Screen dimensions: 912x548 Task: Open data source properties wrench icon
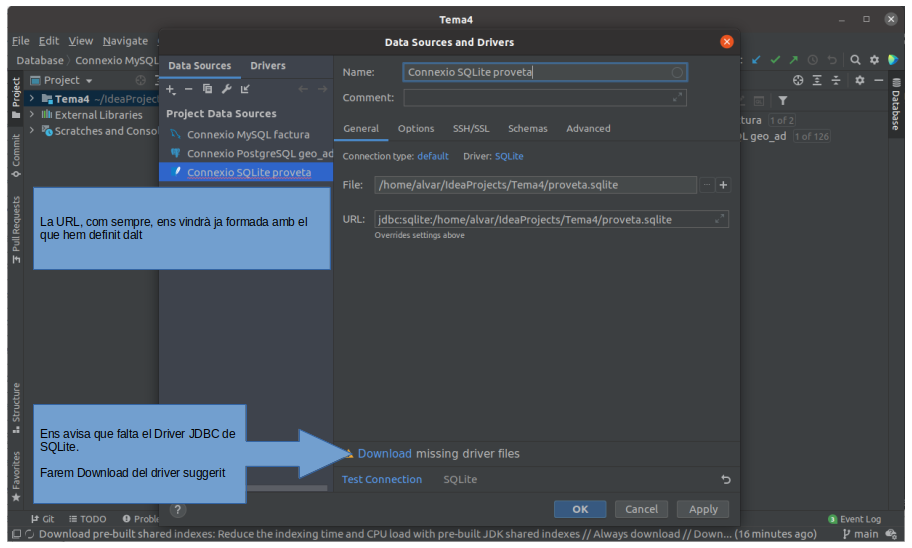point(226,89)
